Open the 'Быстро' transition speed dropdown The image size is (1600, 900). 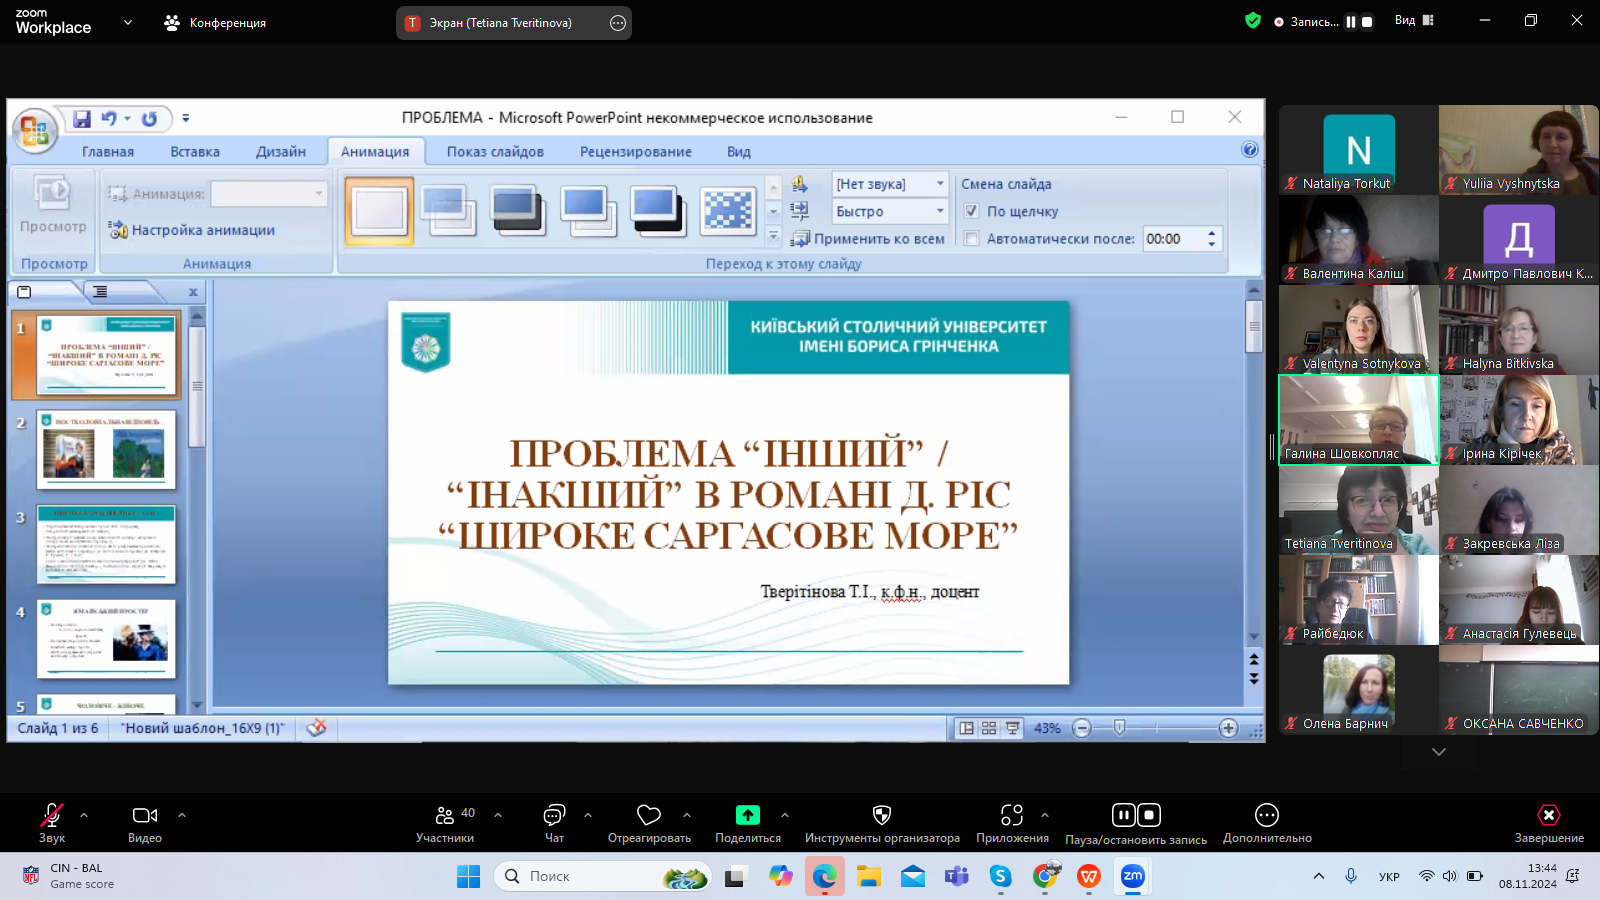890,211
